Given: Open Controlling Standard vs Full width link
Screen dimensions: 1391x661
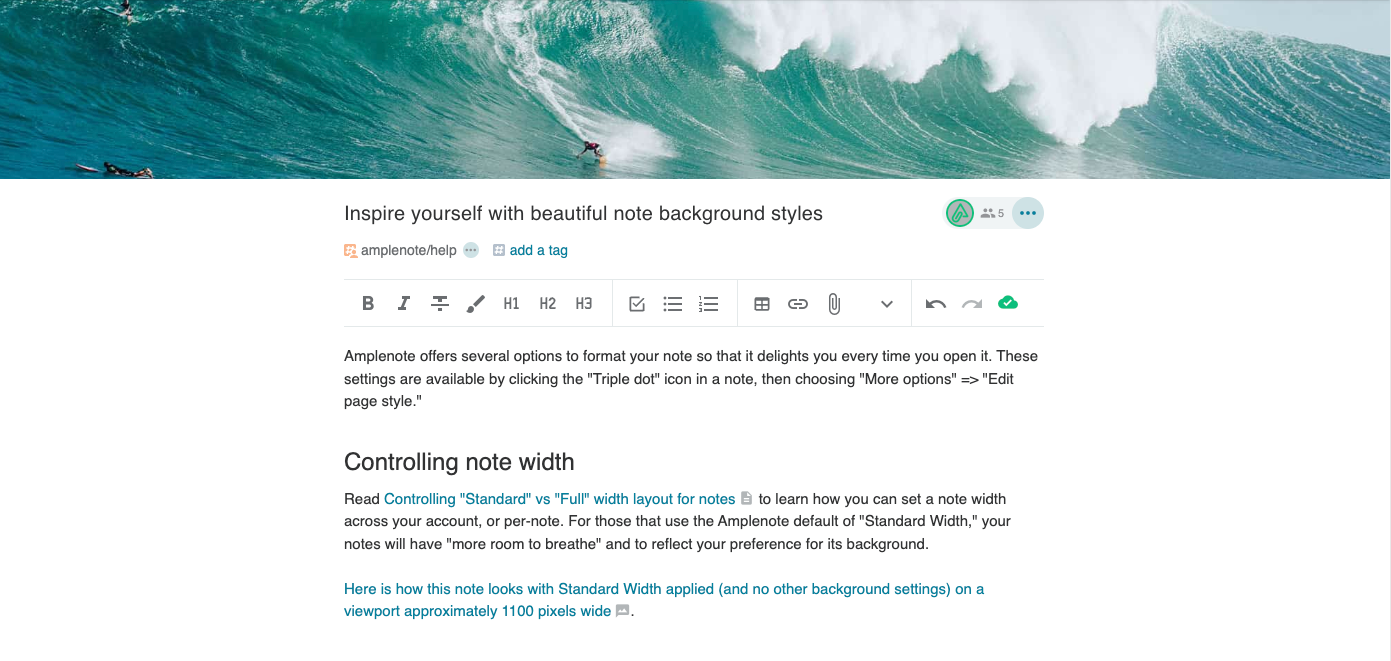Looking at the screenshot, I should [559, 498].
